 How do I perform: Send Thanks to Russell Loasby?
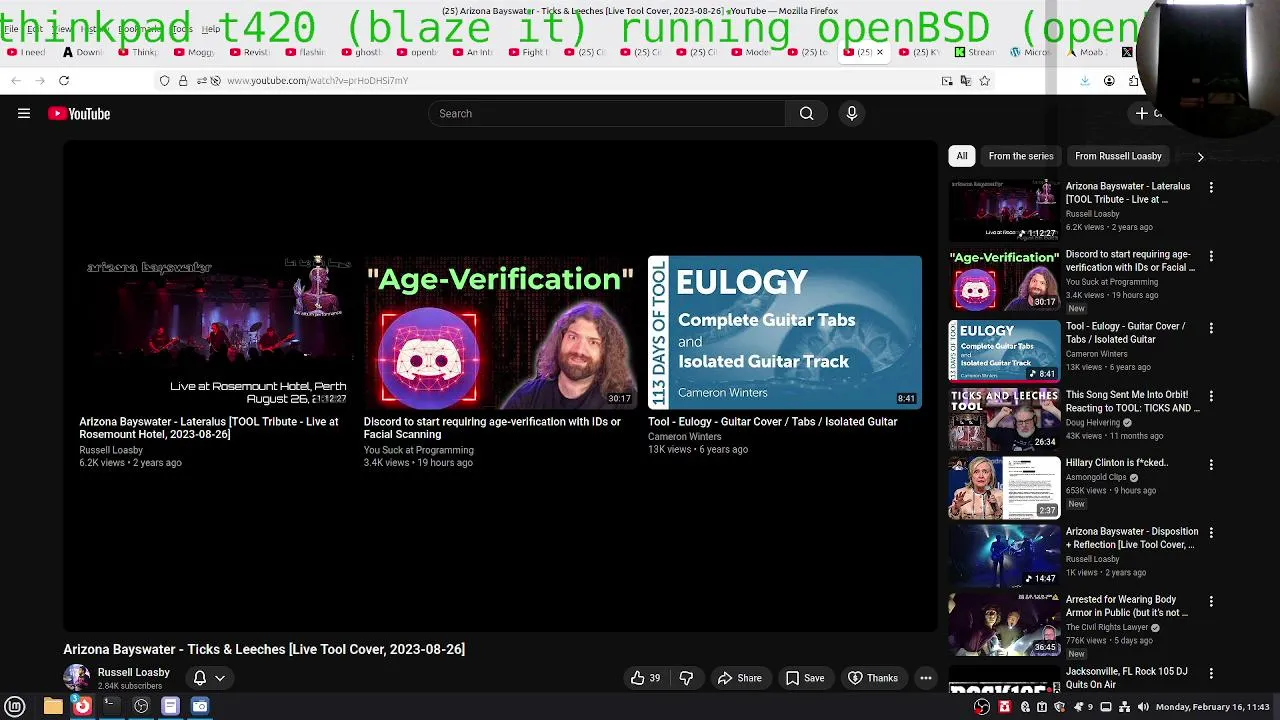pos(873,678)
